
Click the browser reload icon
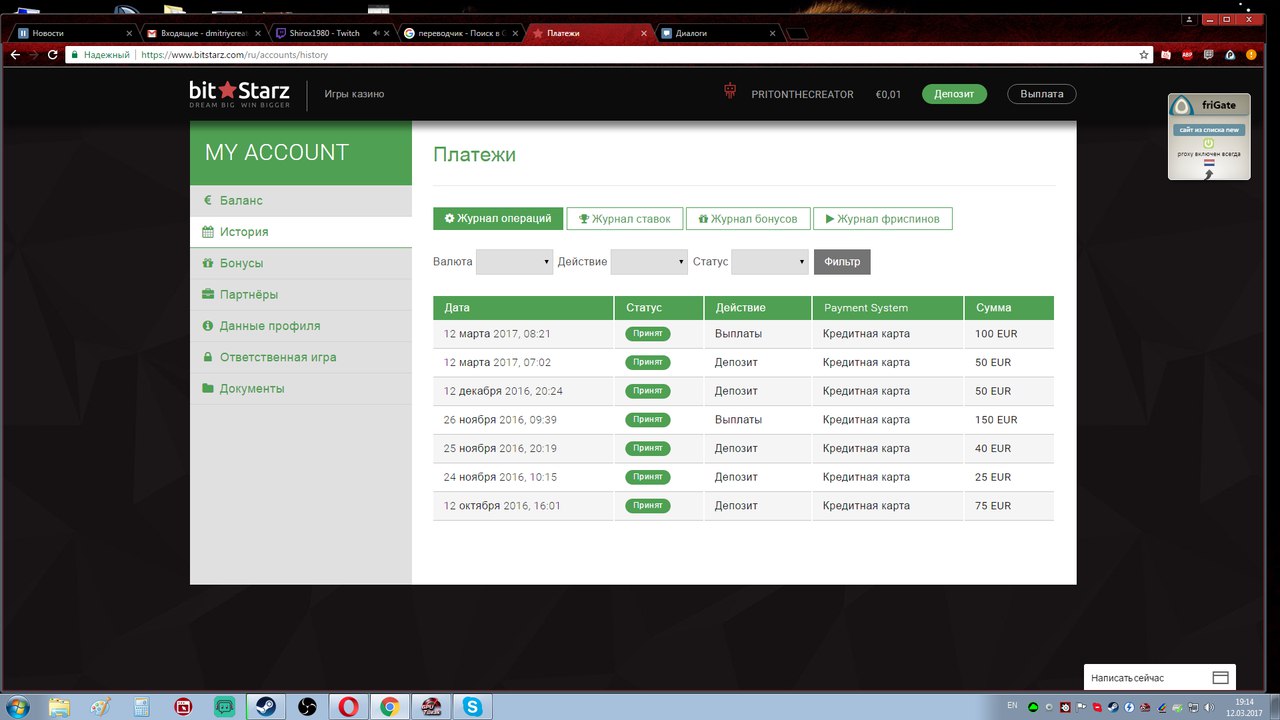(x=55, y=55)
